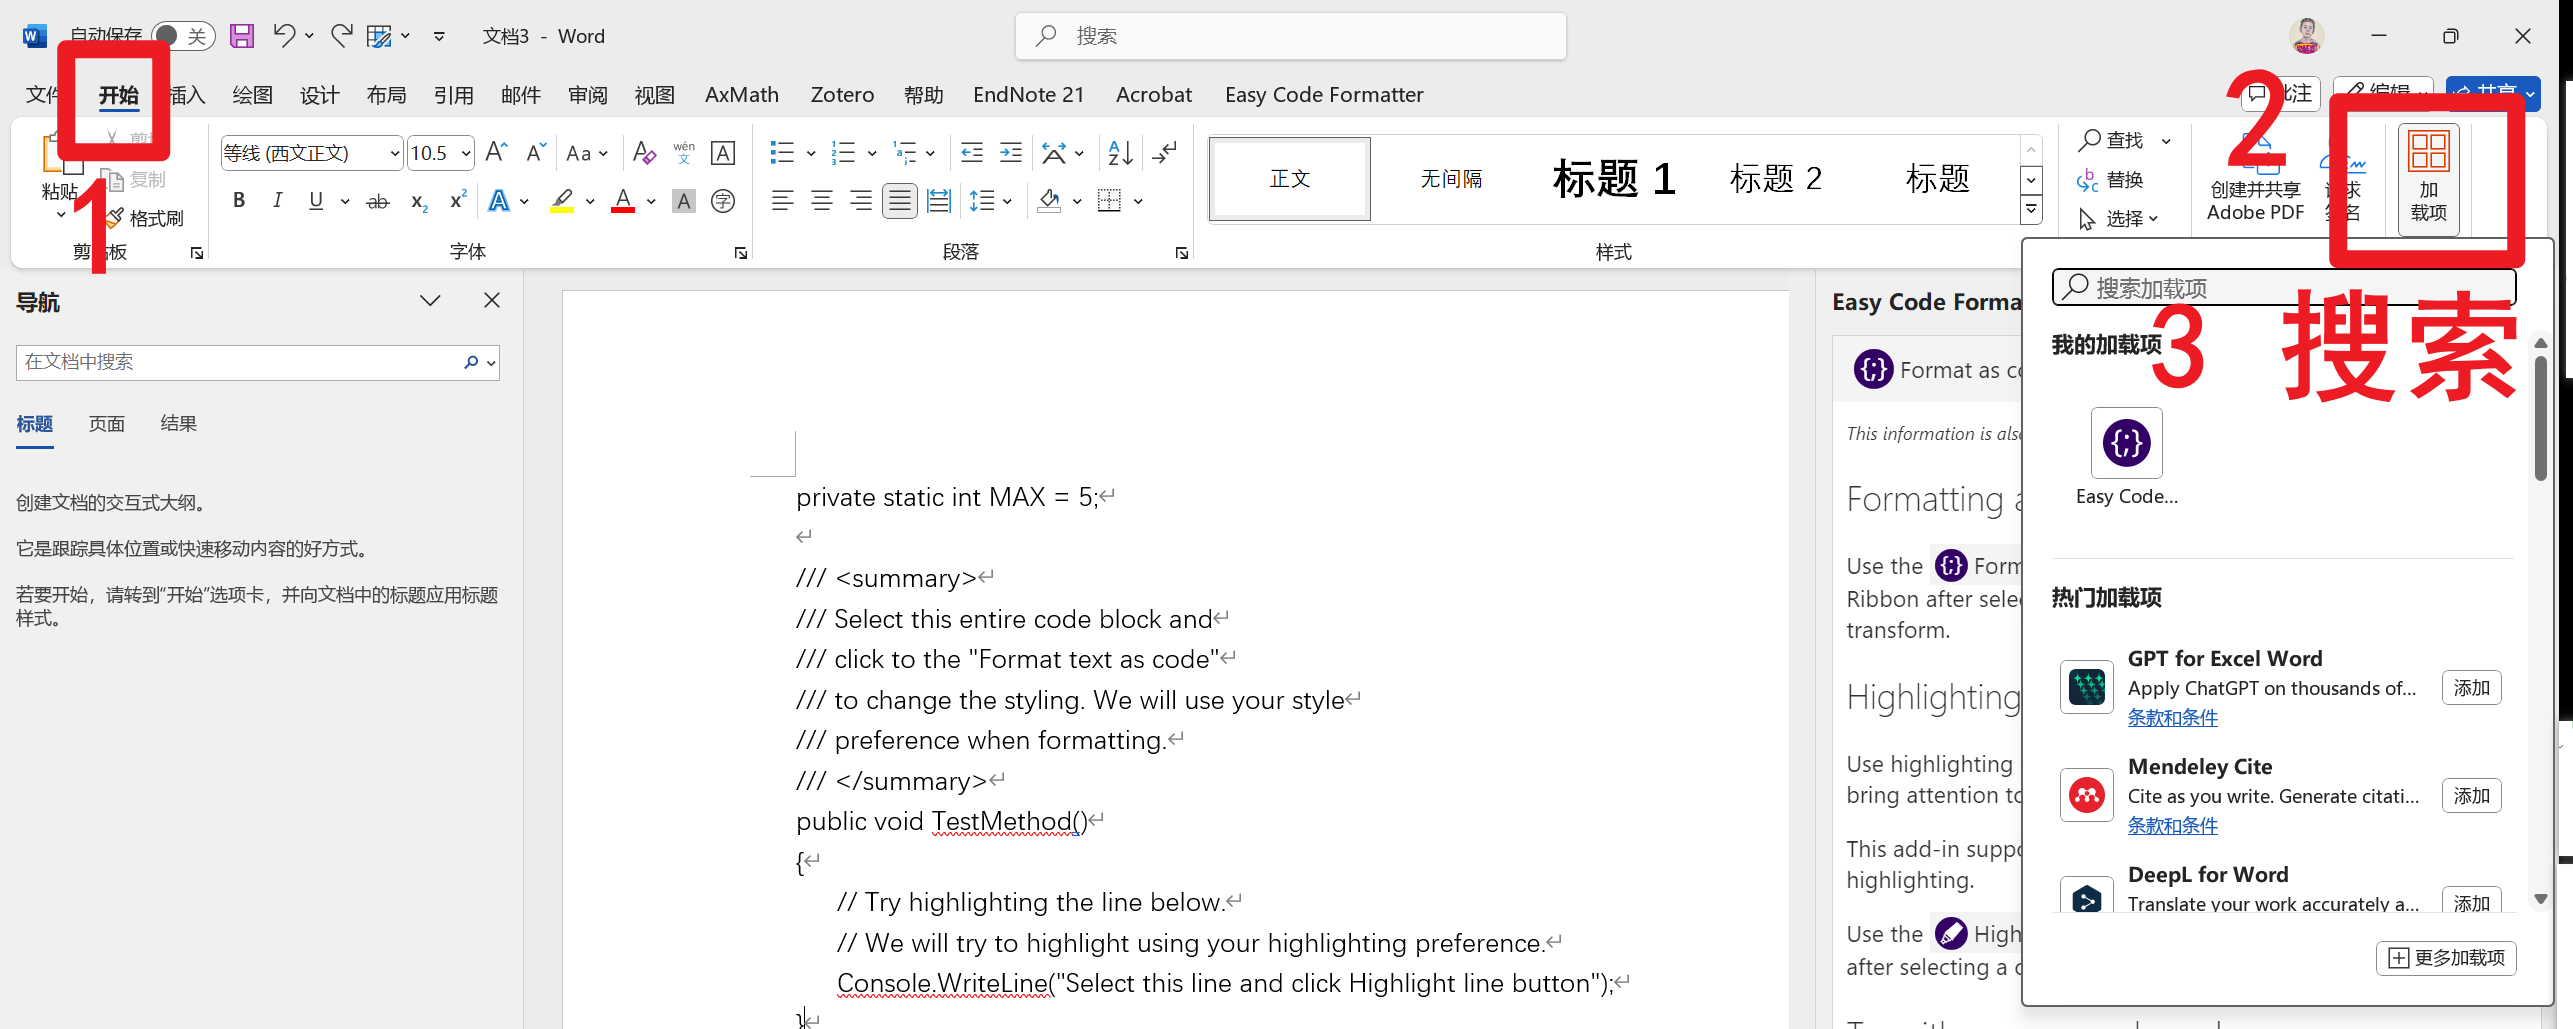This screenshot has height=1029, width=2573.
Task: Click the phonetic guide (wén) icon
Action: coord(684,153)
